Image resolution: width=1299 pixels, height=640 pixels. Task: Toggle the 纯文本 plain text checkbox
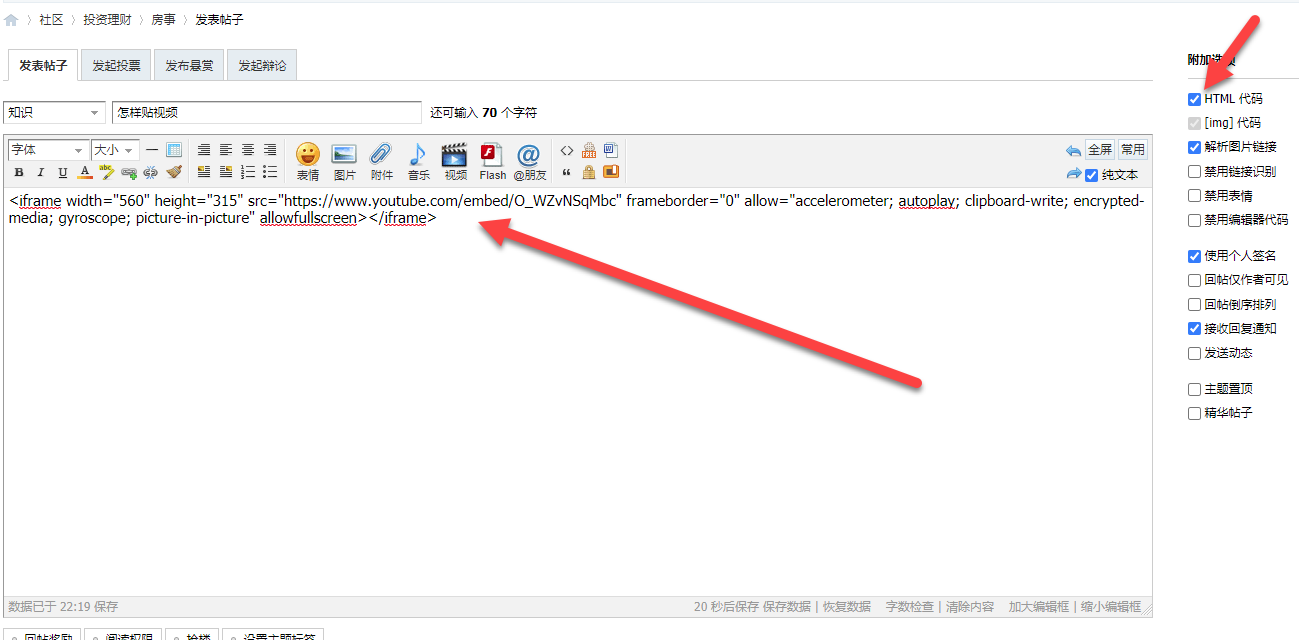pyautogui.click(x=1092, y=175)
